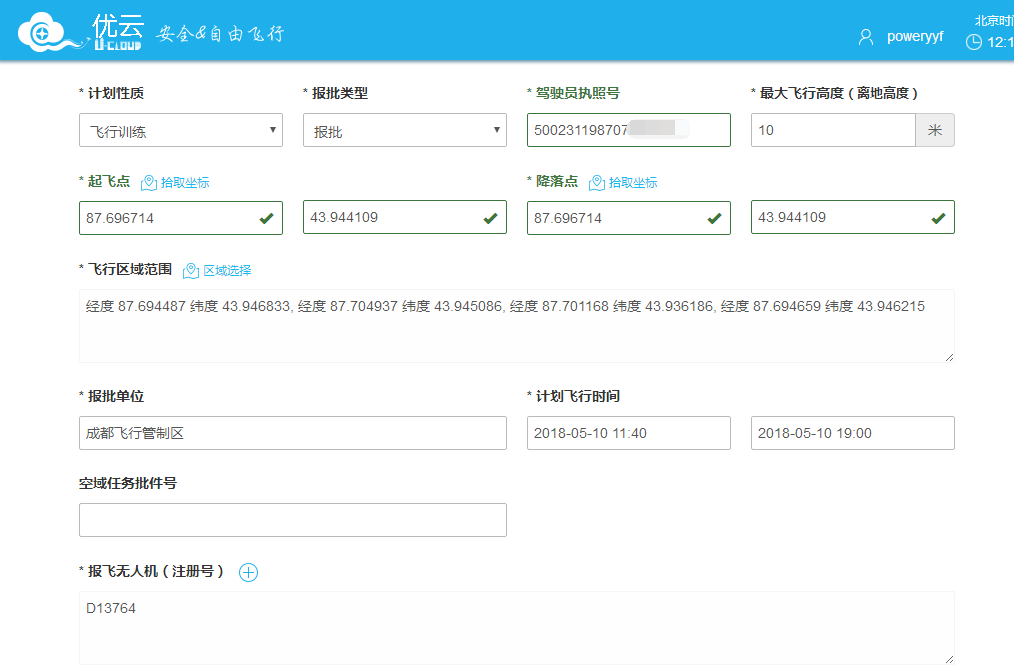Click the empty 空域任务批件号 input
Image resolution: width=1014 pixels, height=668 pixels.
click(x=292, y=520)
